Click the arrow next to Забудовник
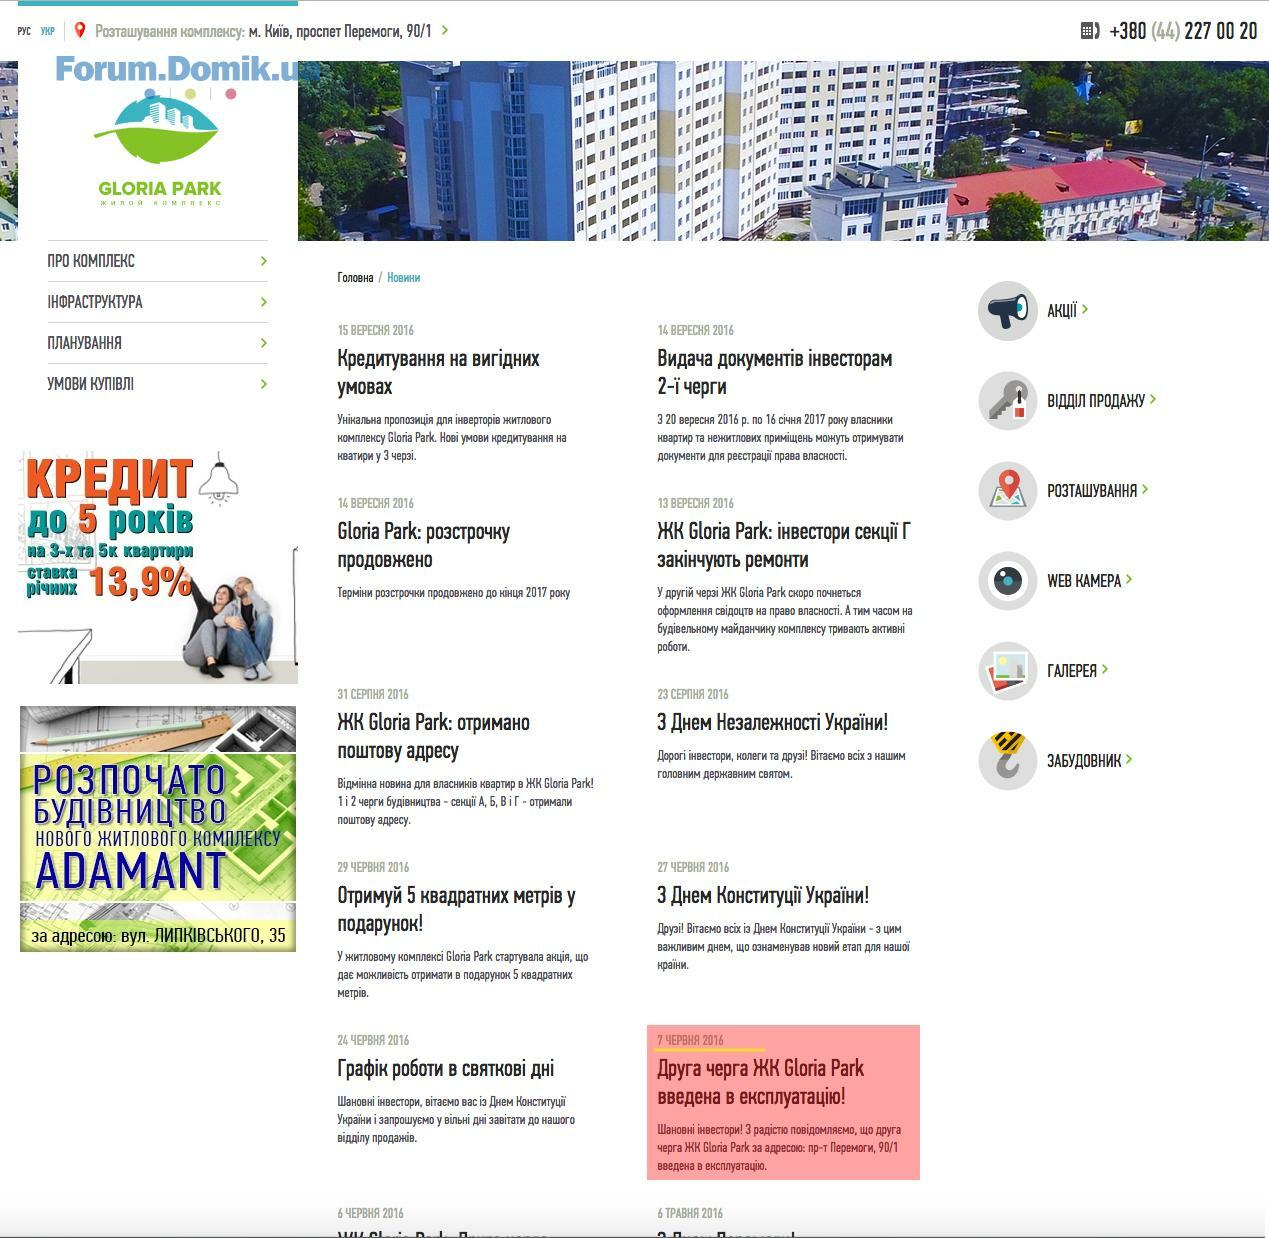The image size is (1269, 1238). (x=1129, y=760)
